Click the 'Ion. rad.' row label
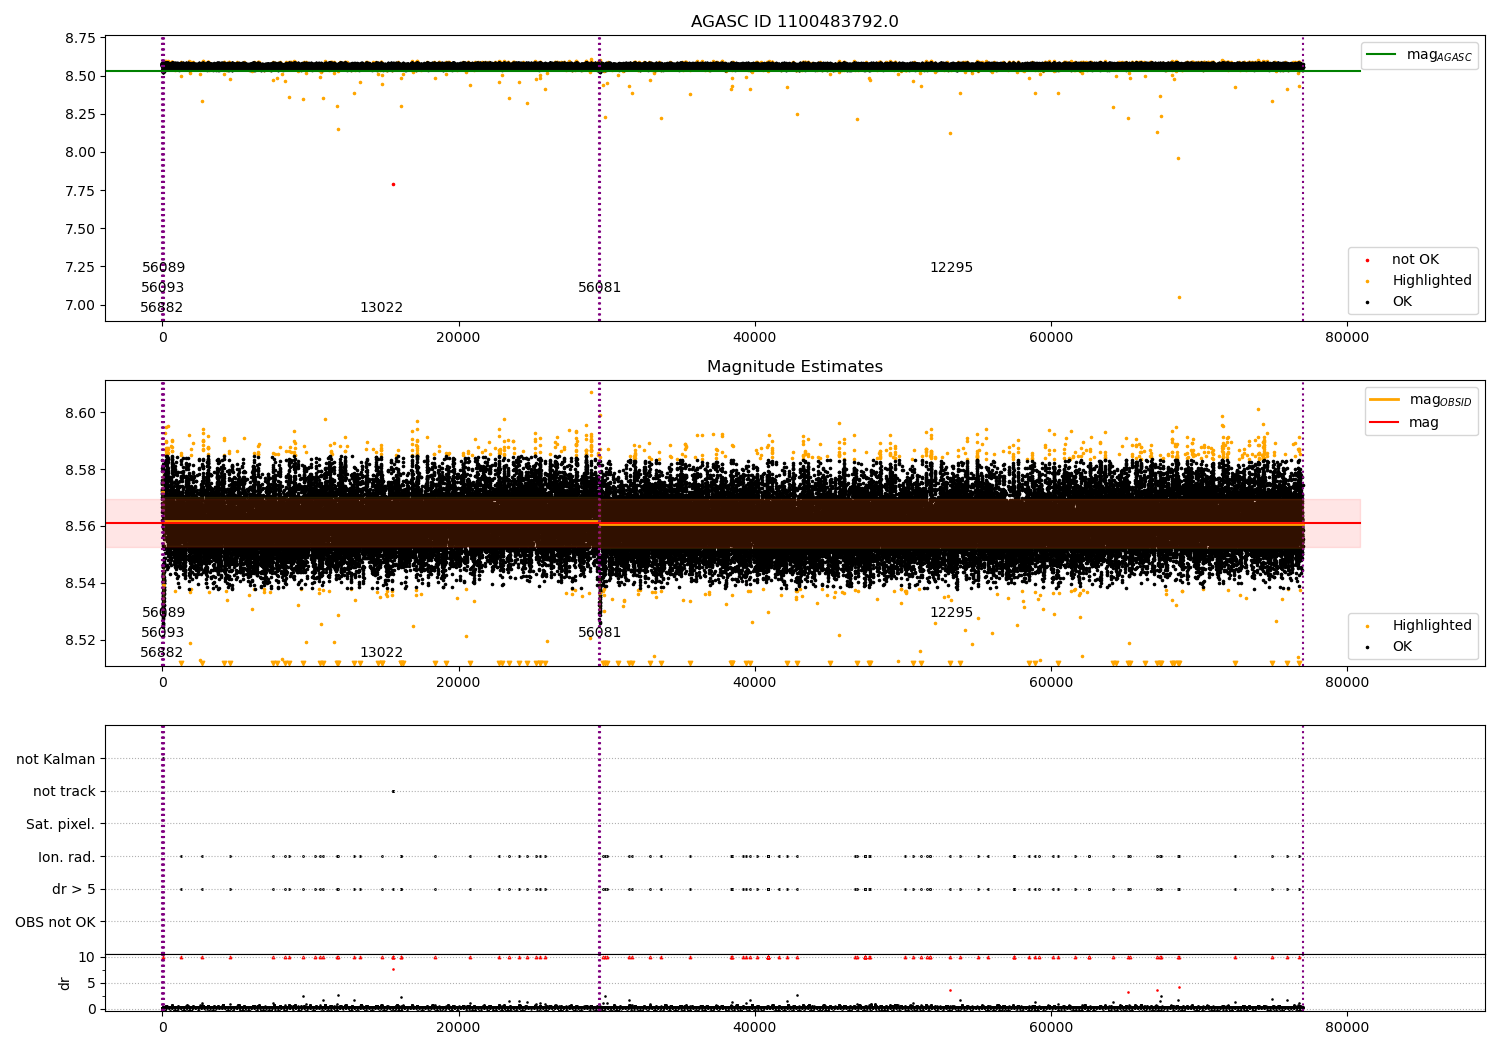Image resolution: width=1500 pixels, height=1050 pixels. [67, 857]
